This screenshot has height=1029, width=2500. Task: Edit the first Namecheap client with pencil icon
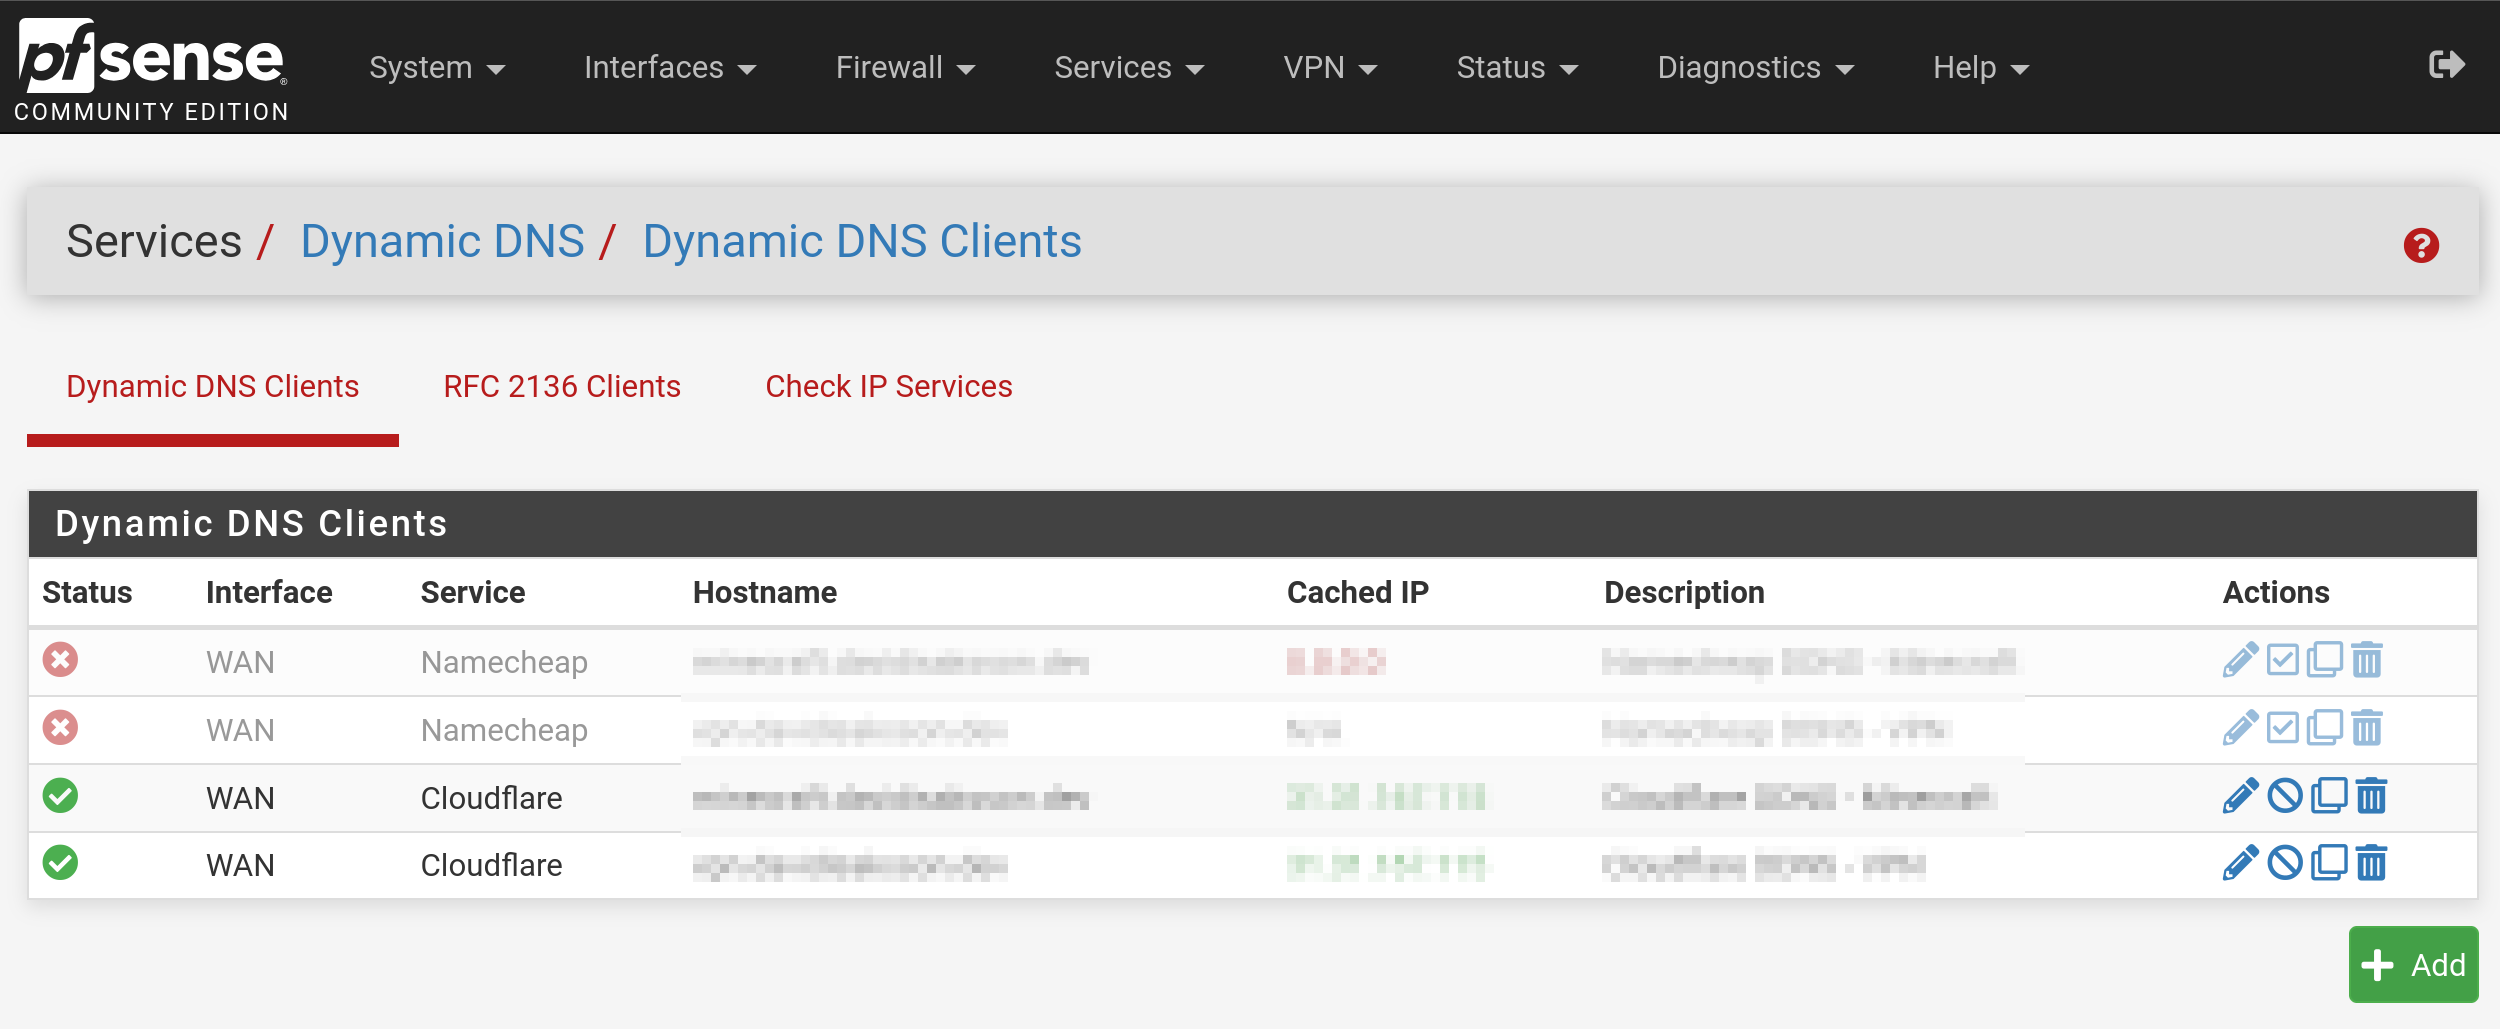pyautogui.click(x=2240, y=660)
